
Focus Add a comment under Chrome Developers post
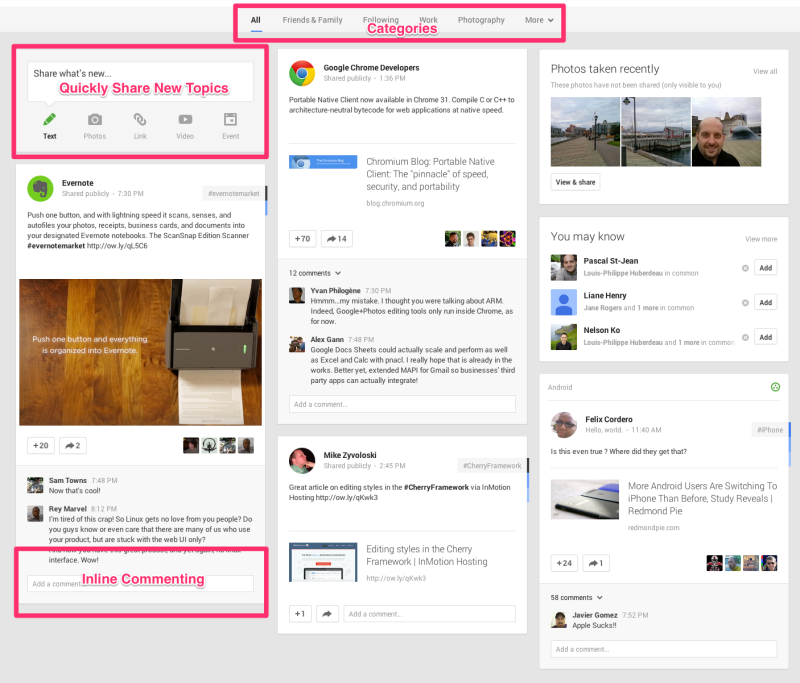coord(402,404)
